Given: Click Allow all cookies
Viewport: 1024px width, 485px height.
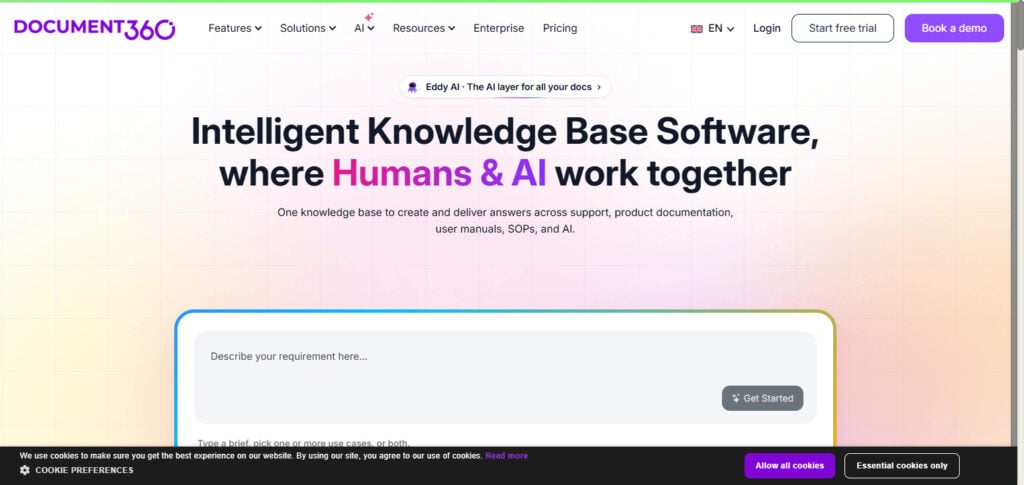Looking at the screenshot, I should click(x=790, y=466).
